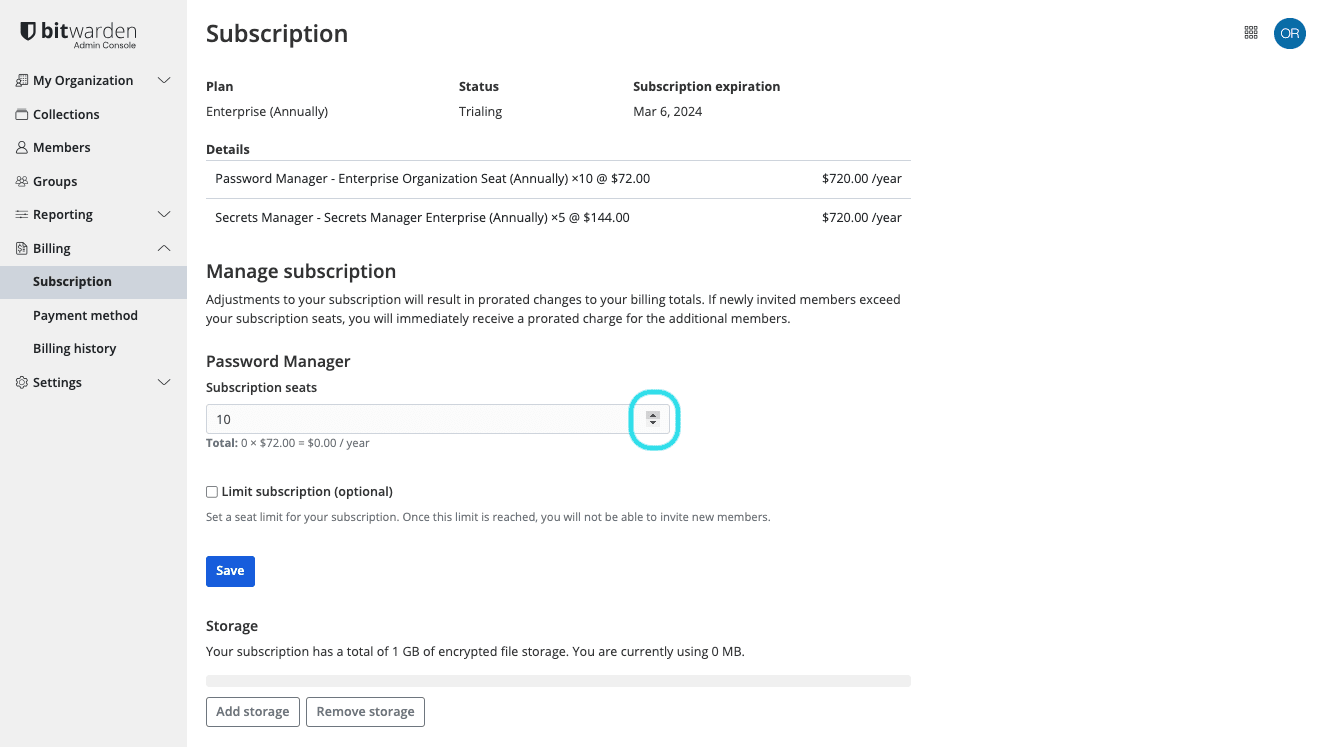Click the Storage section heading
Image resolution: width=1329 pixels, height=747 pixels.
[x=232, y=626]
